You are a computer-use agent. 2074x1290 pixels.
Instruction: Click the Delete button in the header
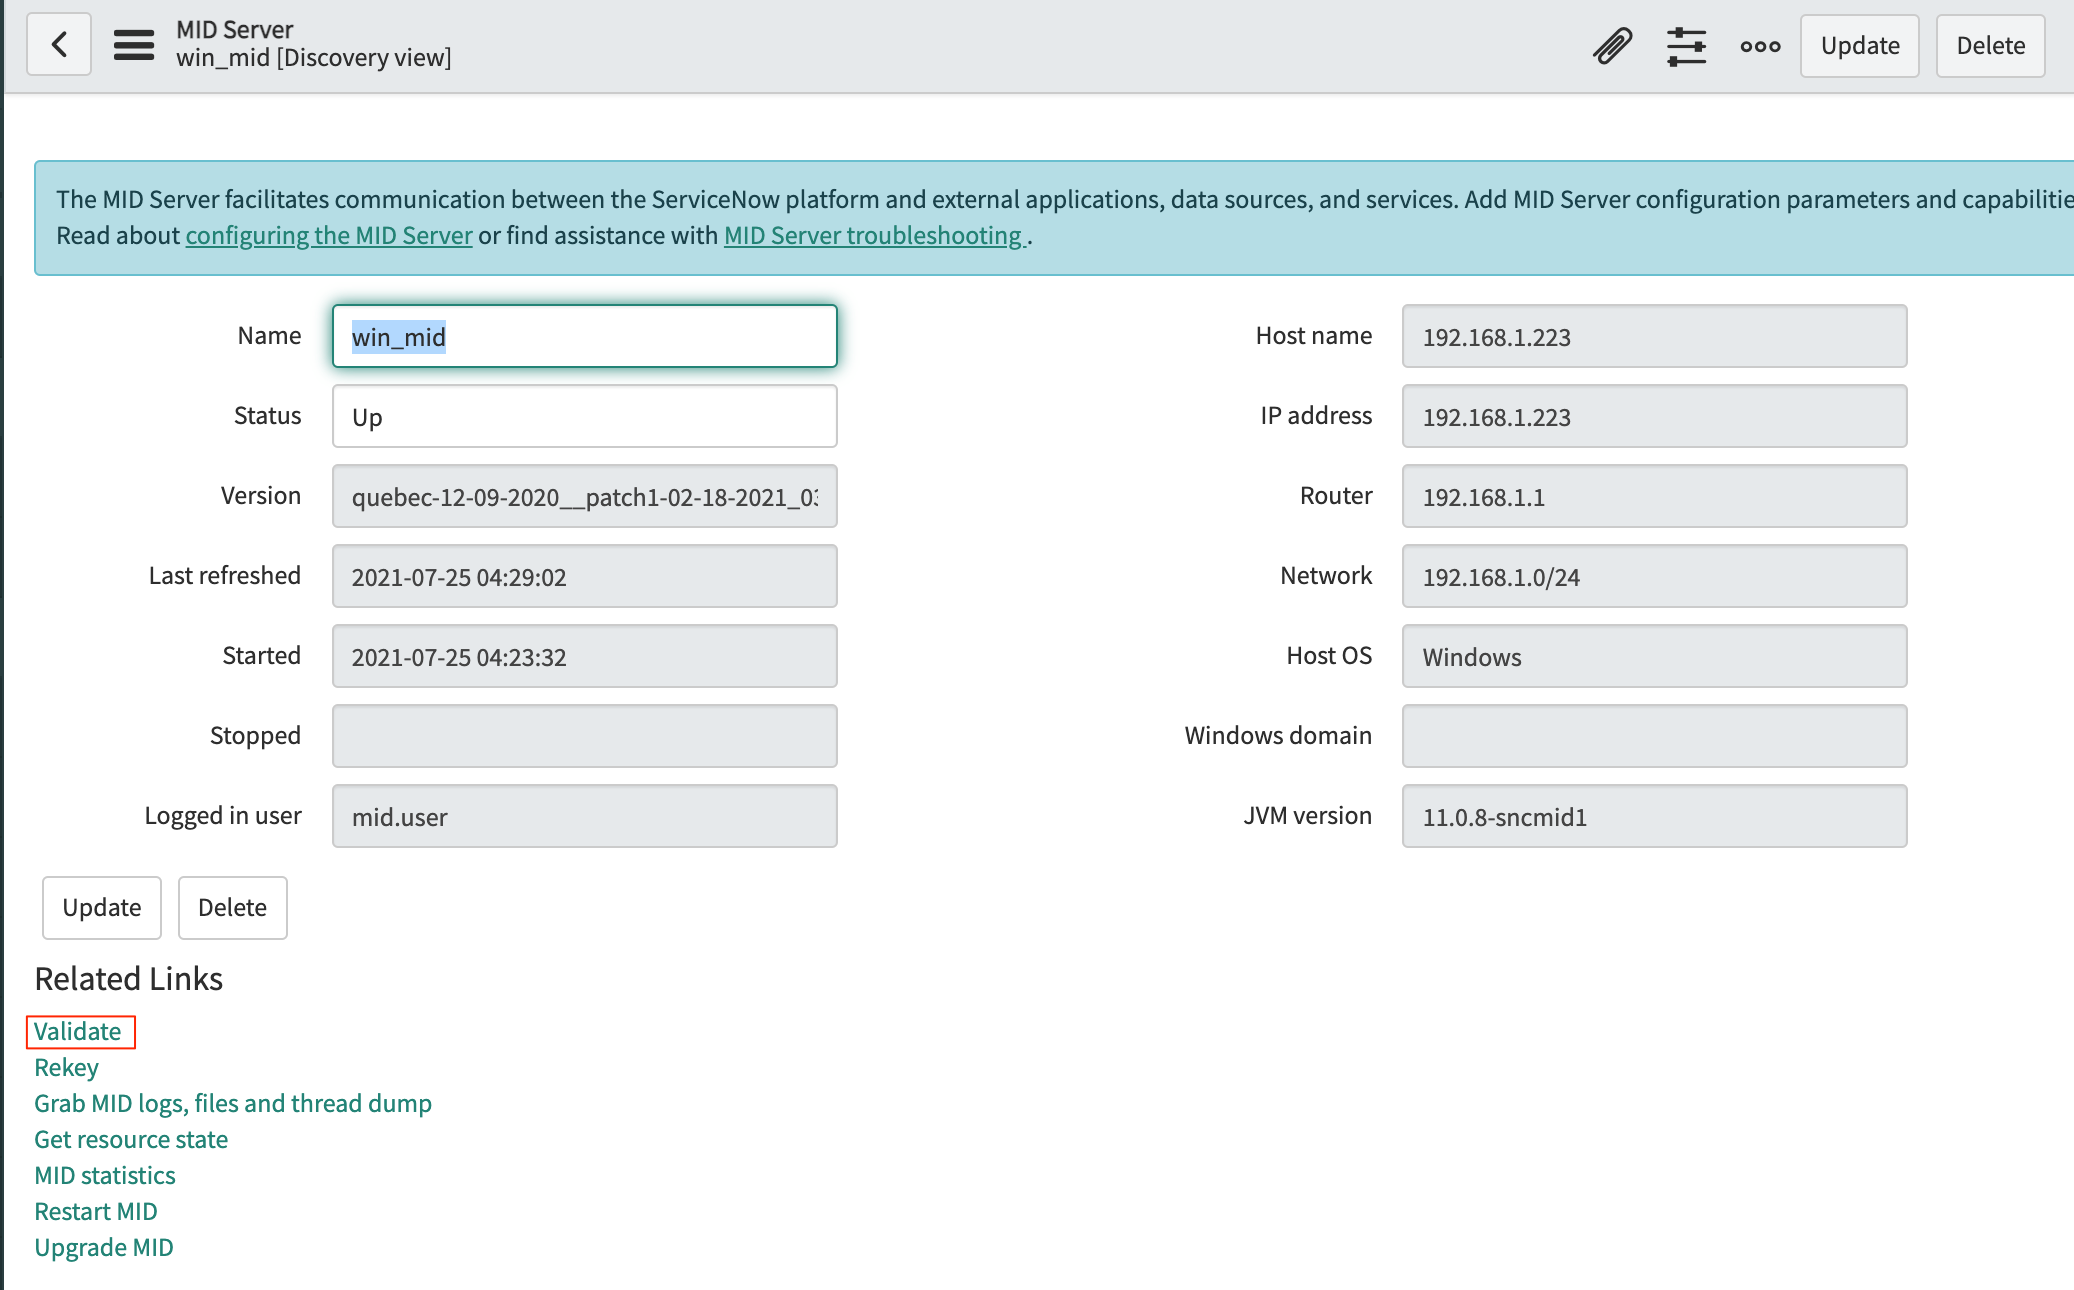click(1990, 45)
